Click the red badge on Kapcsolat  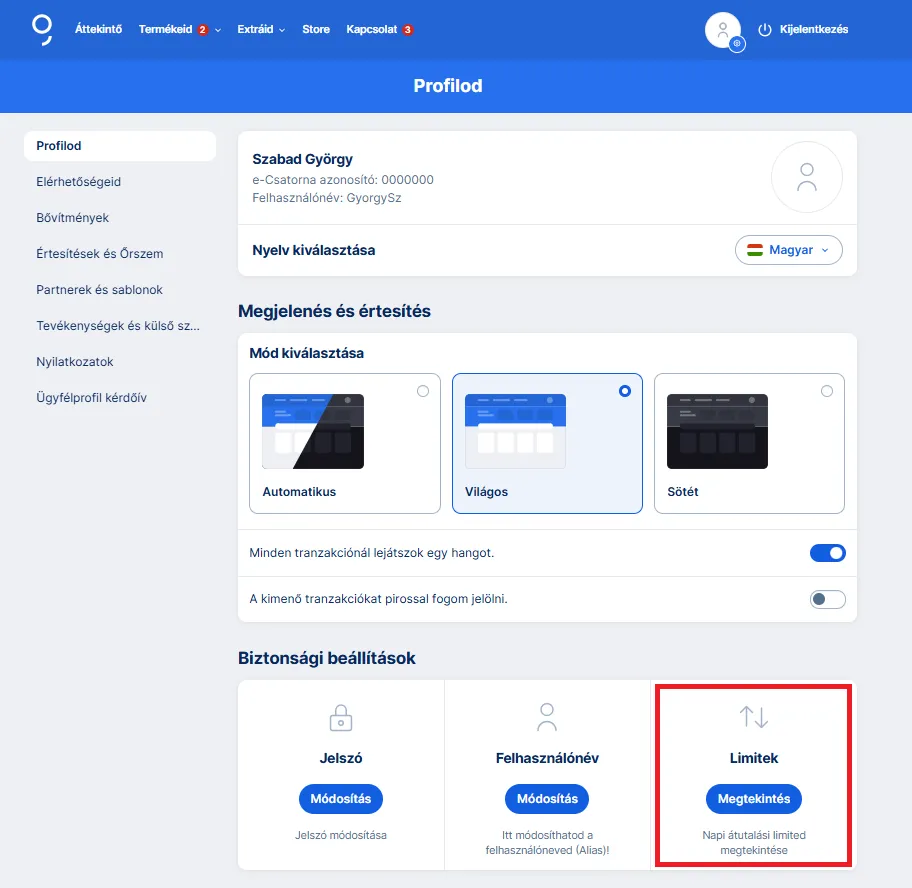pos(408,30)
